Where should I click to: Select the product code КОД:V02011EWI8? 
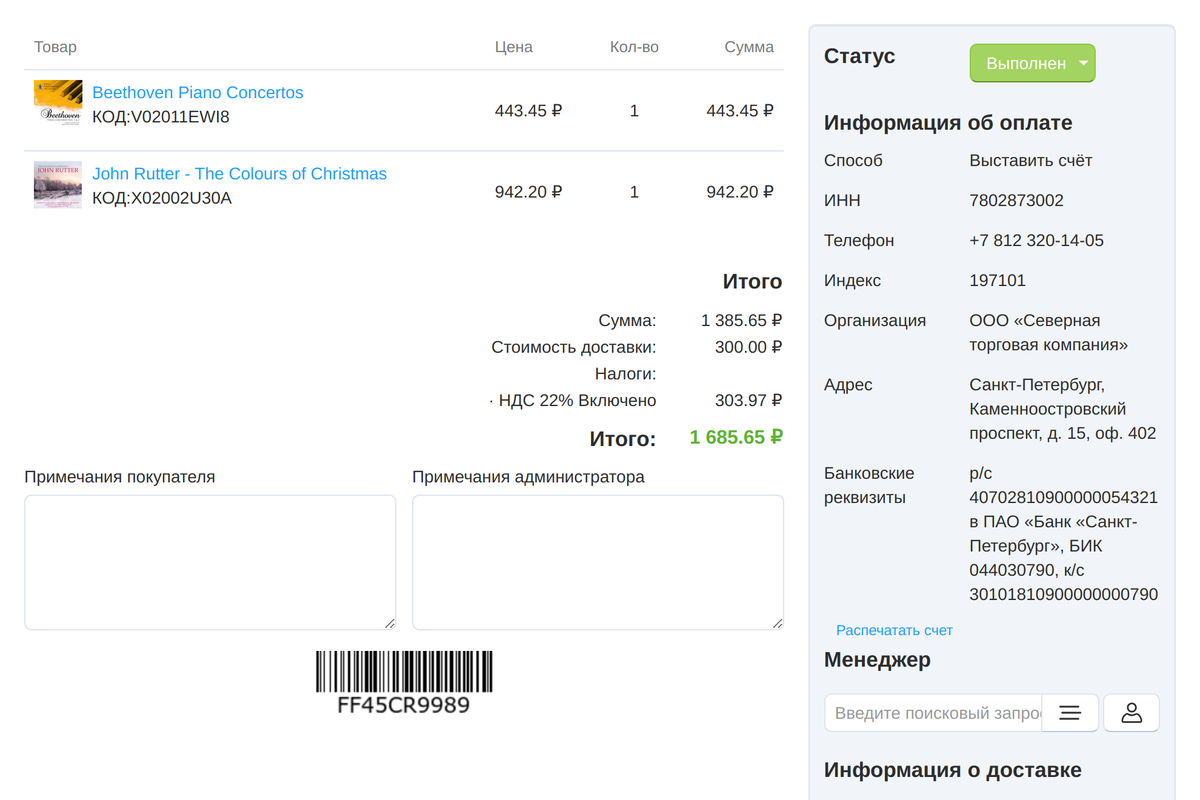161,117
